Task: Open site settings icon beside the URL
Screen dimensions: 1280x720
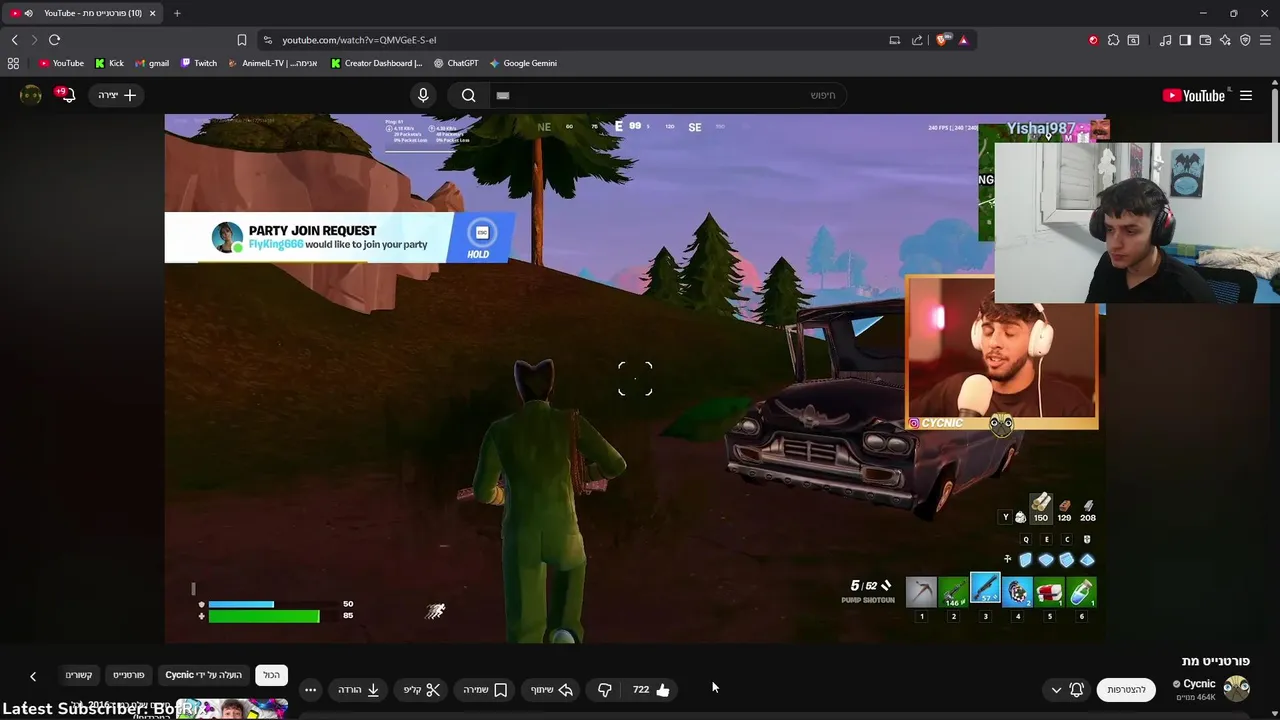Action: coord(267,40)
